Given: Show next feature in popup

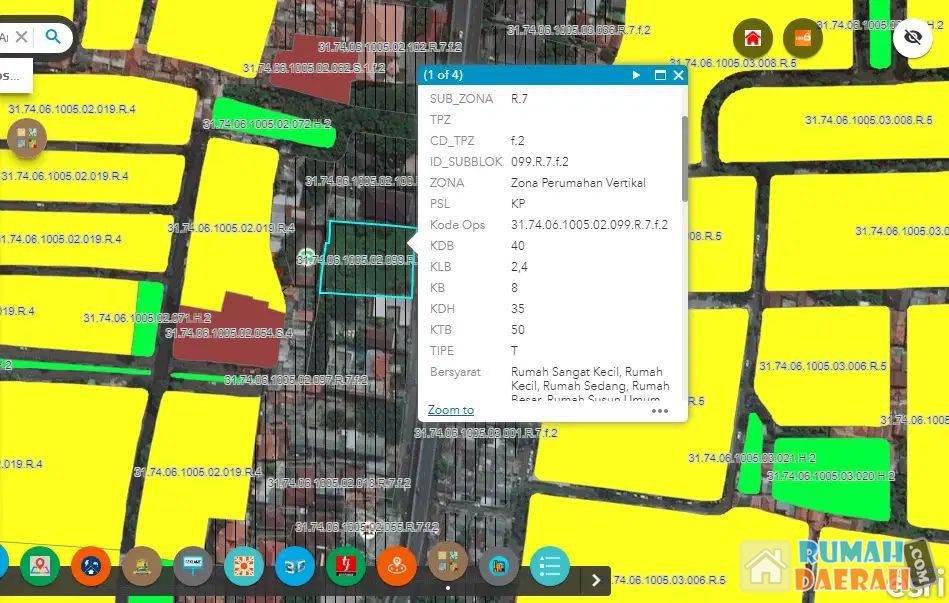Looking at the screenshot, I should point(636,75).
